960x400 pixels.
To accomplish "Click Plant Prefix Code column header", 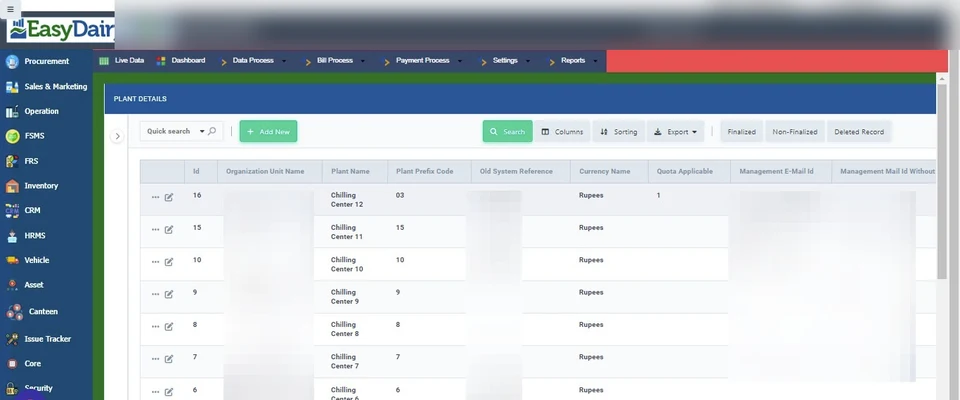I will pos(429,172).
